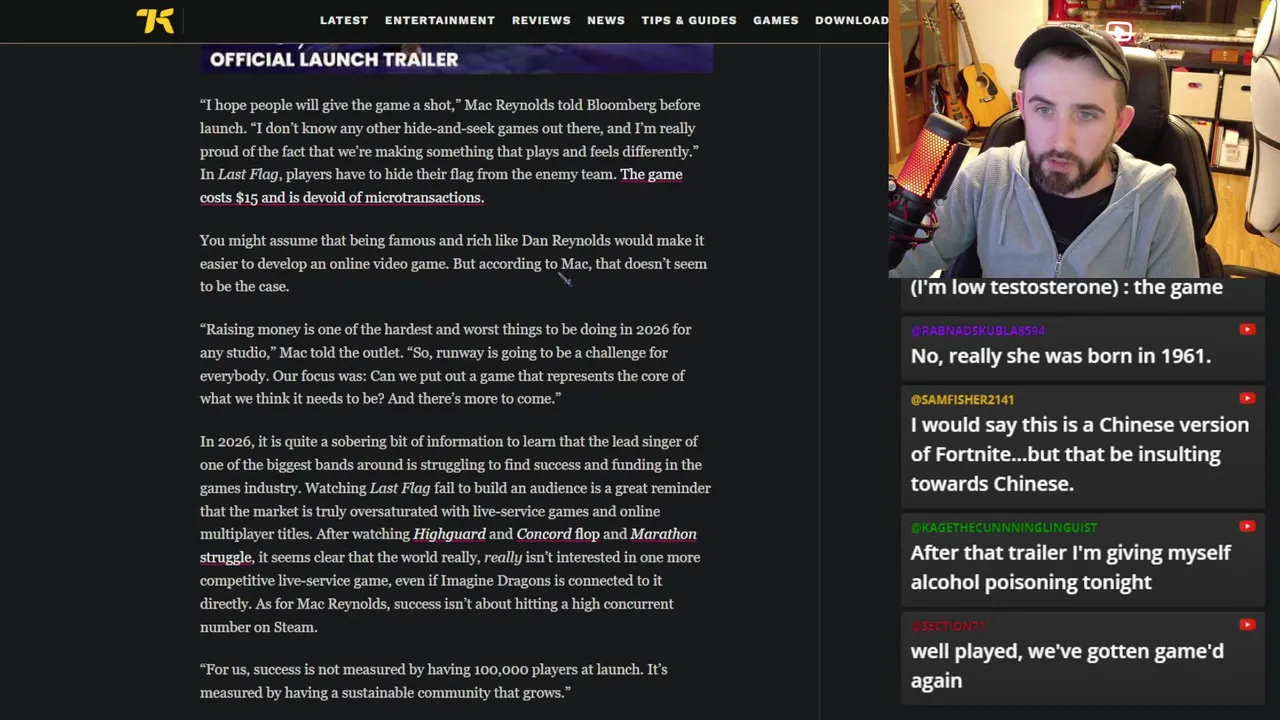Click the Official Launch Trailer video thumbnail
Image resolution: width=1280 pixels, height=720 pixels.
456,58
